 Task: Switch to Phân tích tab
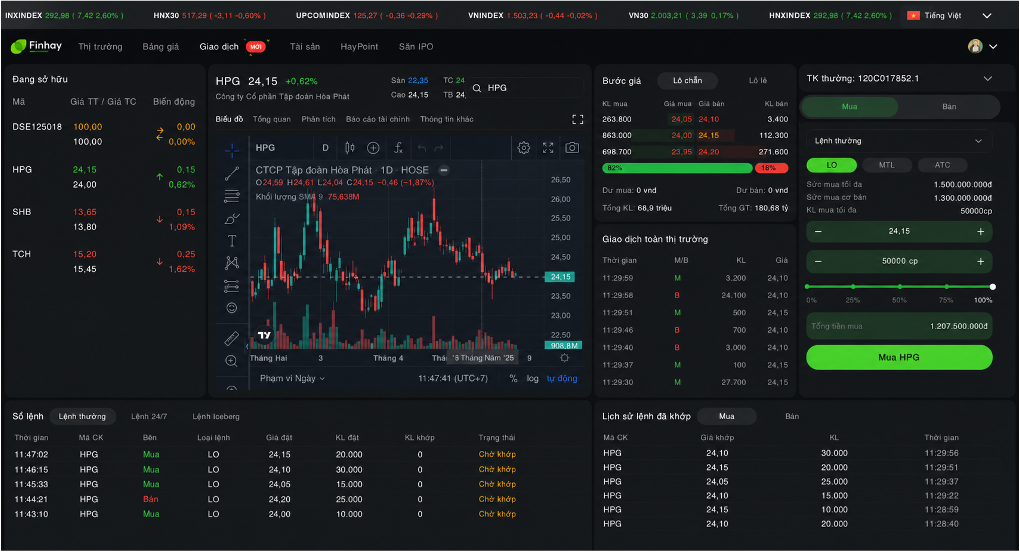318,120
